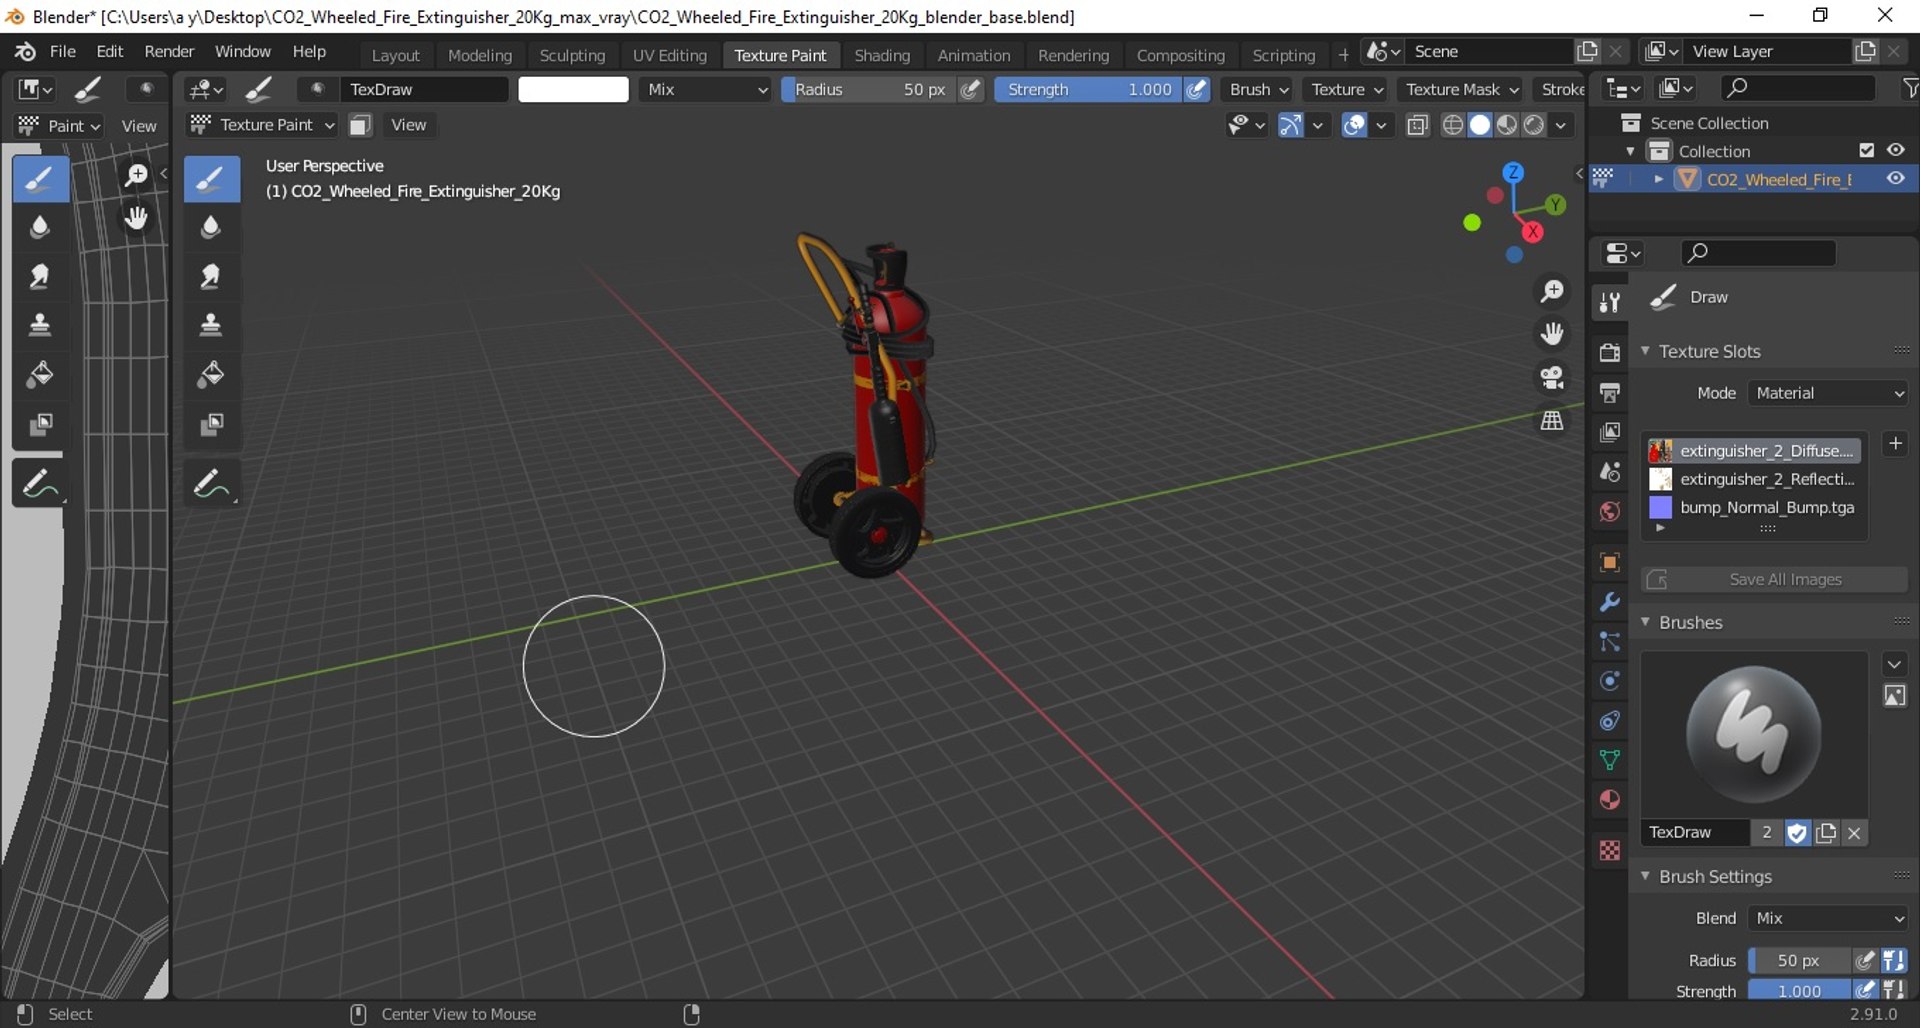Image resolution: width=1920 pixels, height=1028 pixels.
Task: Select the bump_Normal_Bump.tga texture slot
Action: coord(1754,507)
